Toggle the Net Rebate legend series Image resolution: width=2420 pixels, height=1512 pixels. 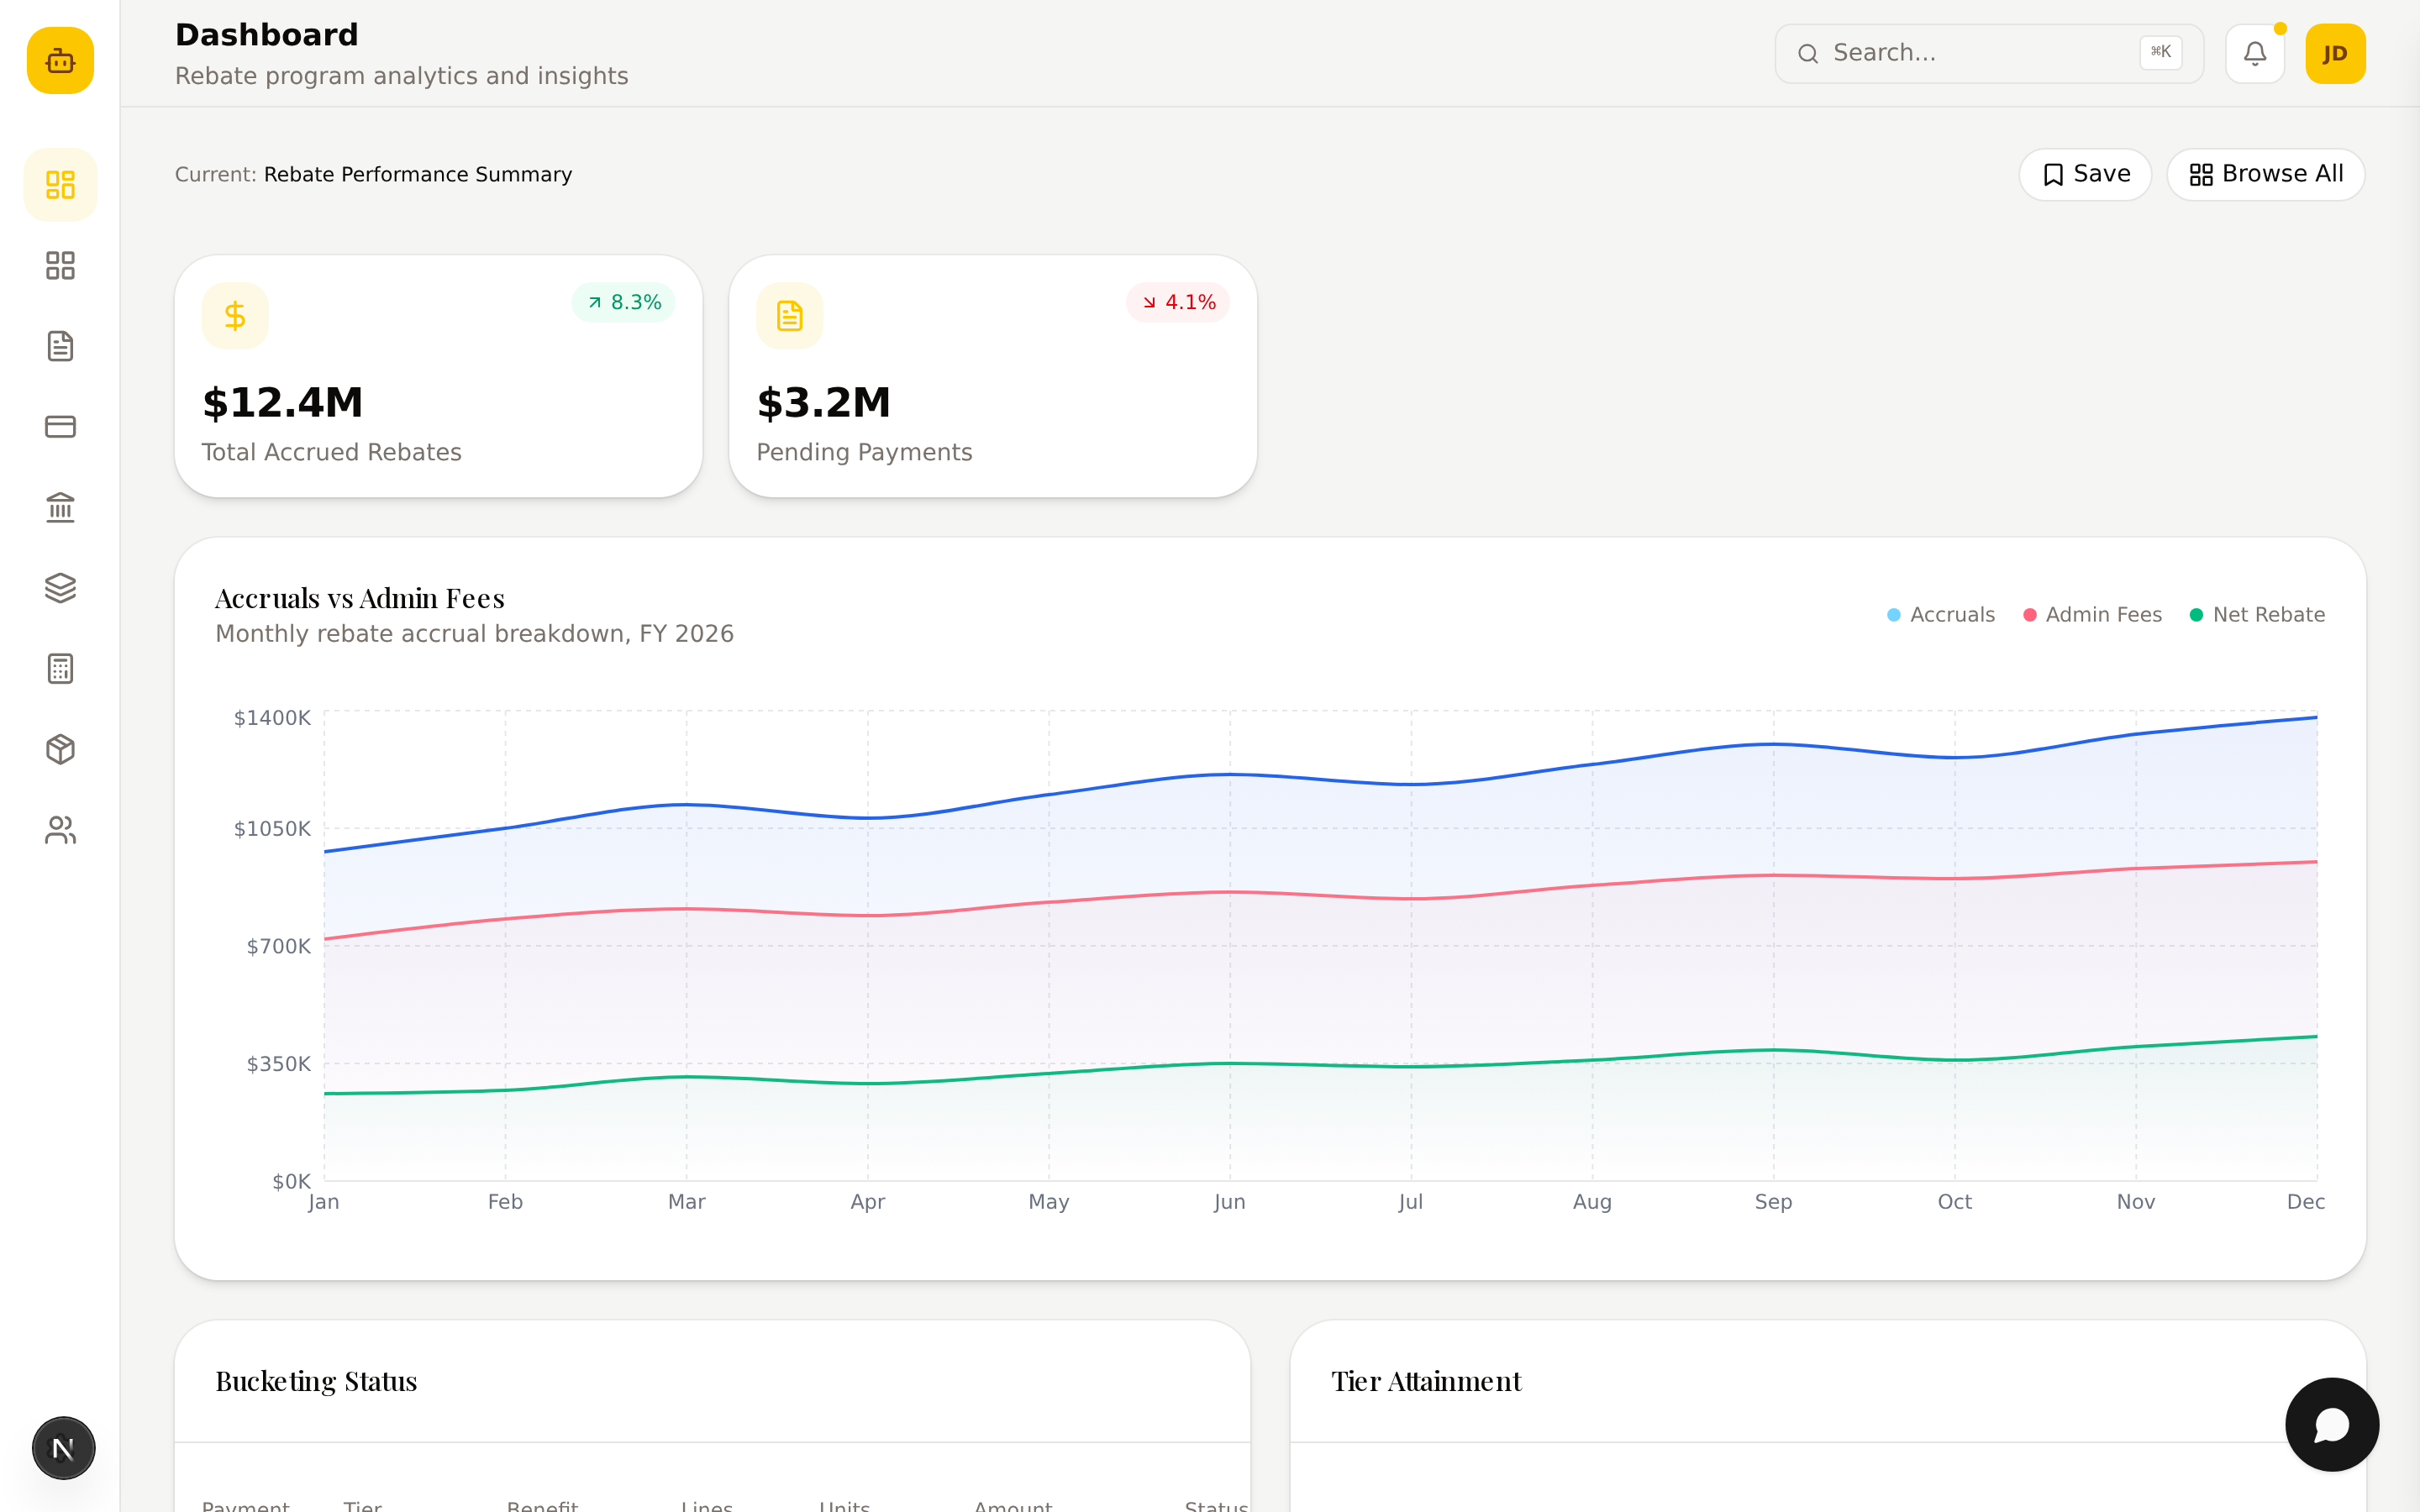2257,614
